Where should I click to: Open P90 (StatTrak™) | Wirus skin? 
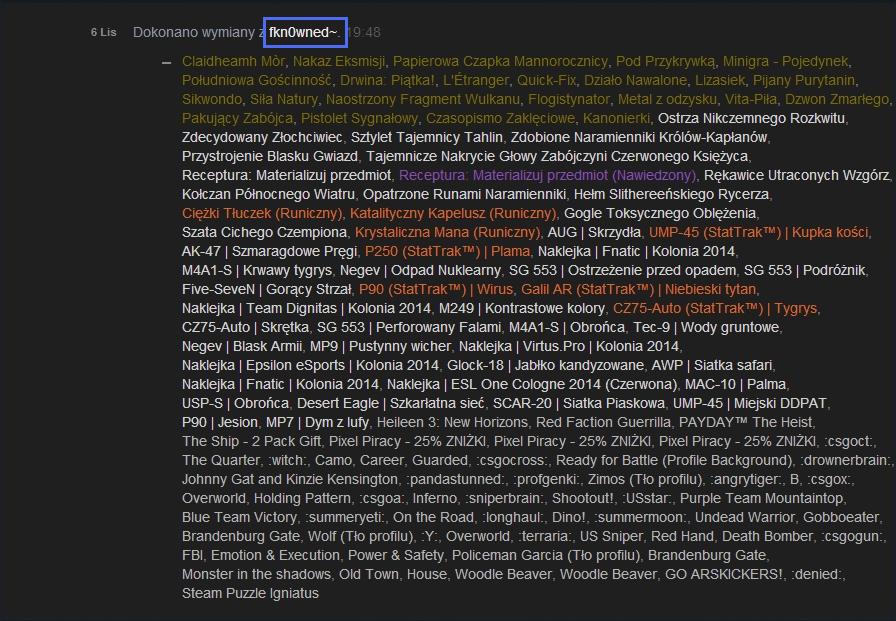click(x=436, y=289)
